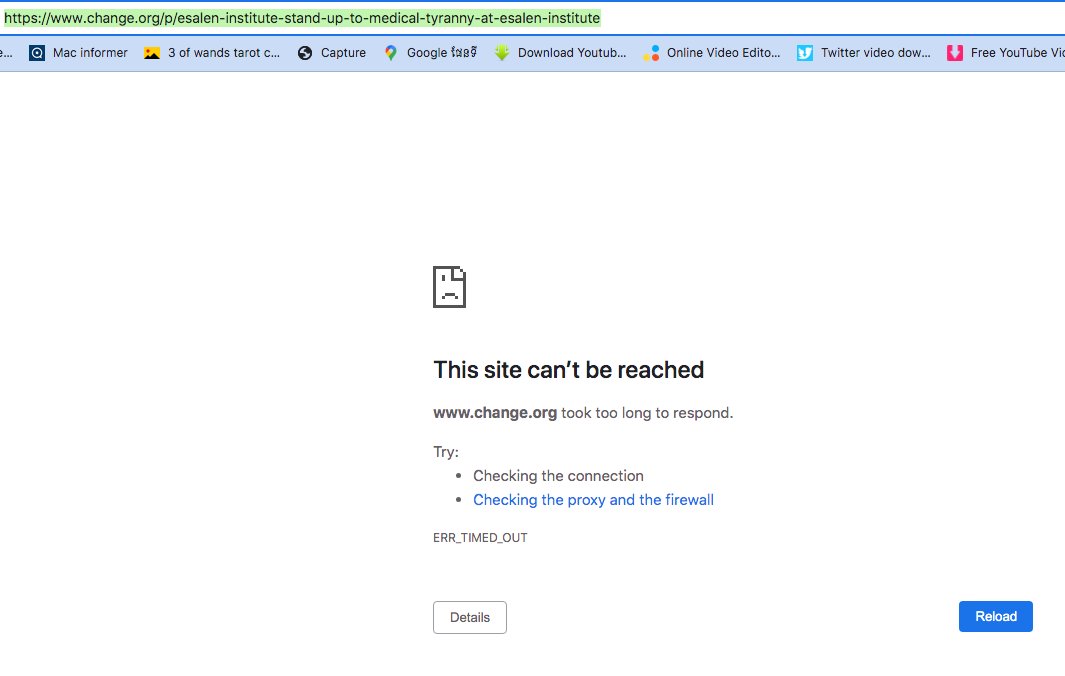Click the Twitter video downloader bird icon
Image resolution: width=1065 pixels, height=676 pixels.
(805, 53)
